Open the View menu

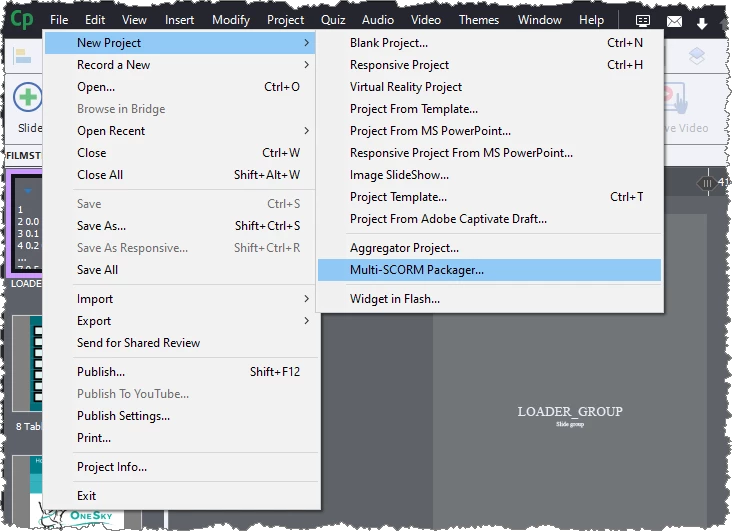(x=134, y=20)
